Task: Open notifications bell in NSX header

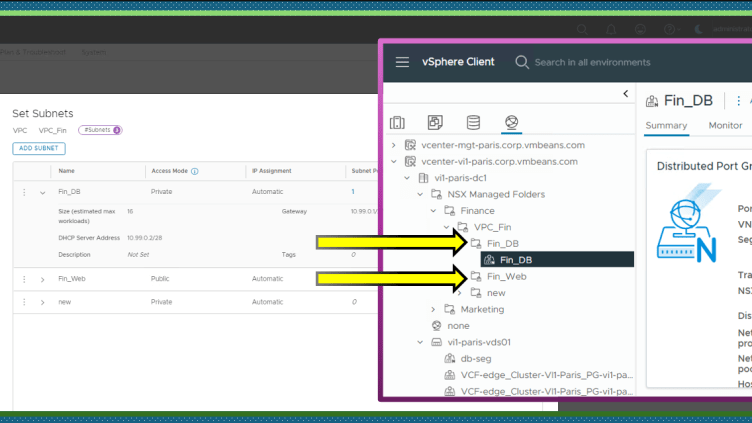Action: coord(611,29)
